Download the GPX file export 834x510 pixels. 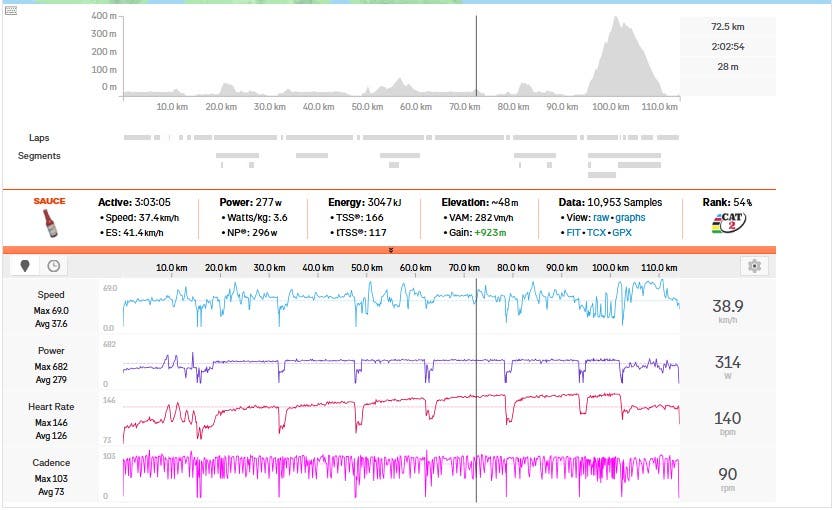[x=622, y=233]
